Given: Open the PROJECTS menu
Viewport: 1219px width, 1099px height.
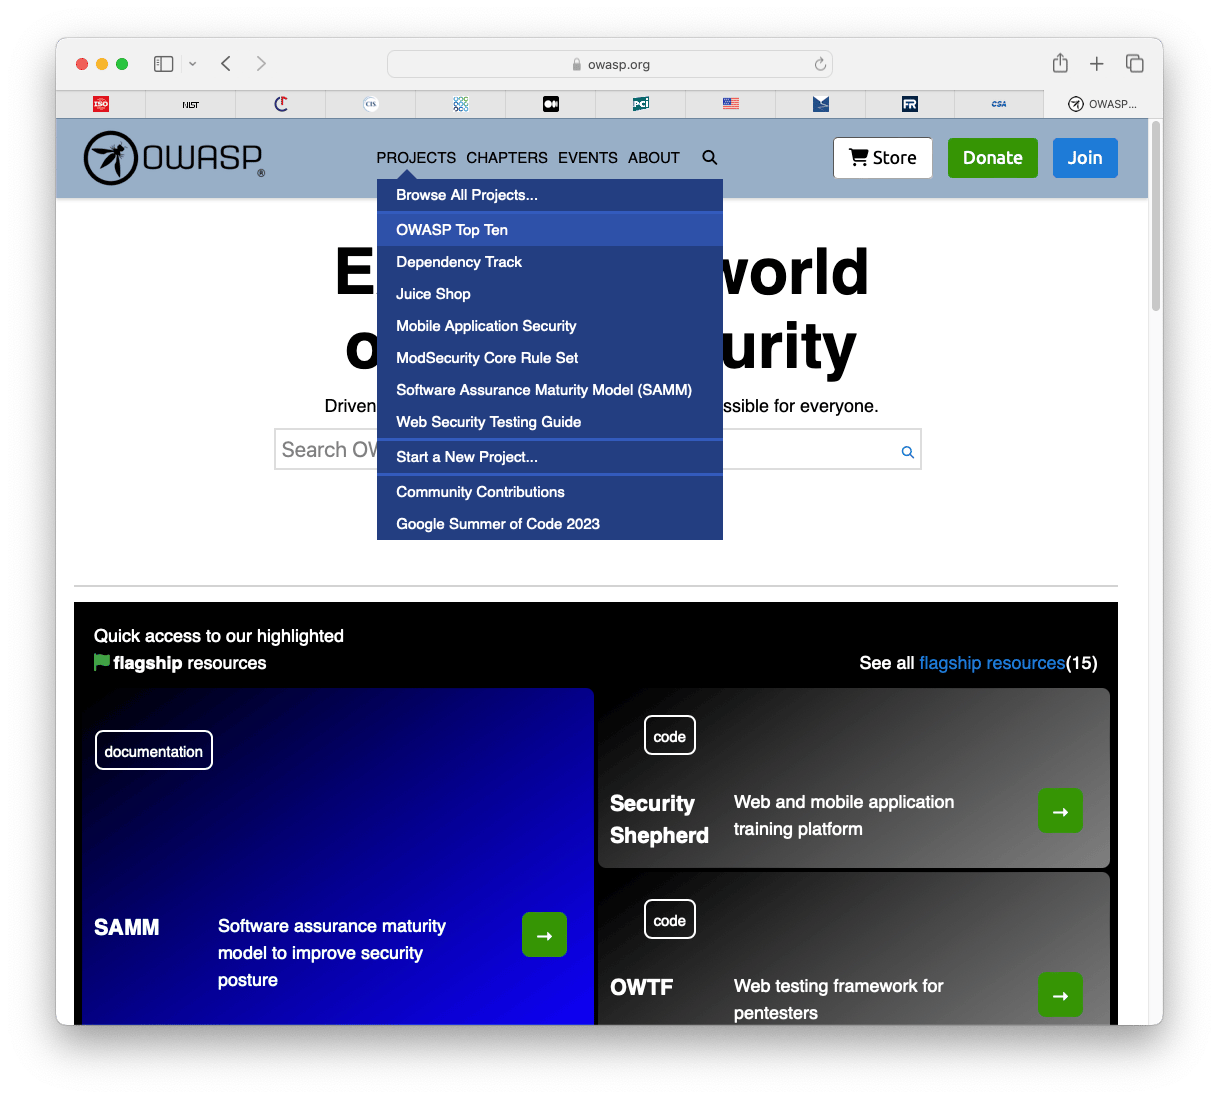Looking at the screenshot, I should [416, 158].
